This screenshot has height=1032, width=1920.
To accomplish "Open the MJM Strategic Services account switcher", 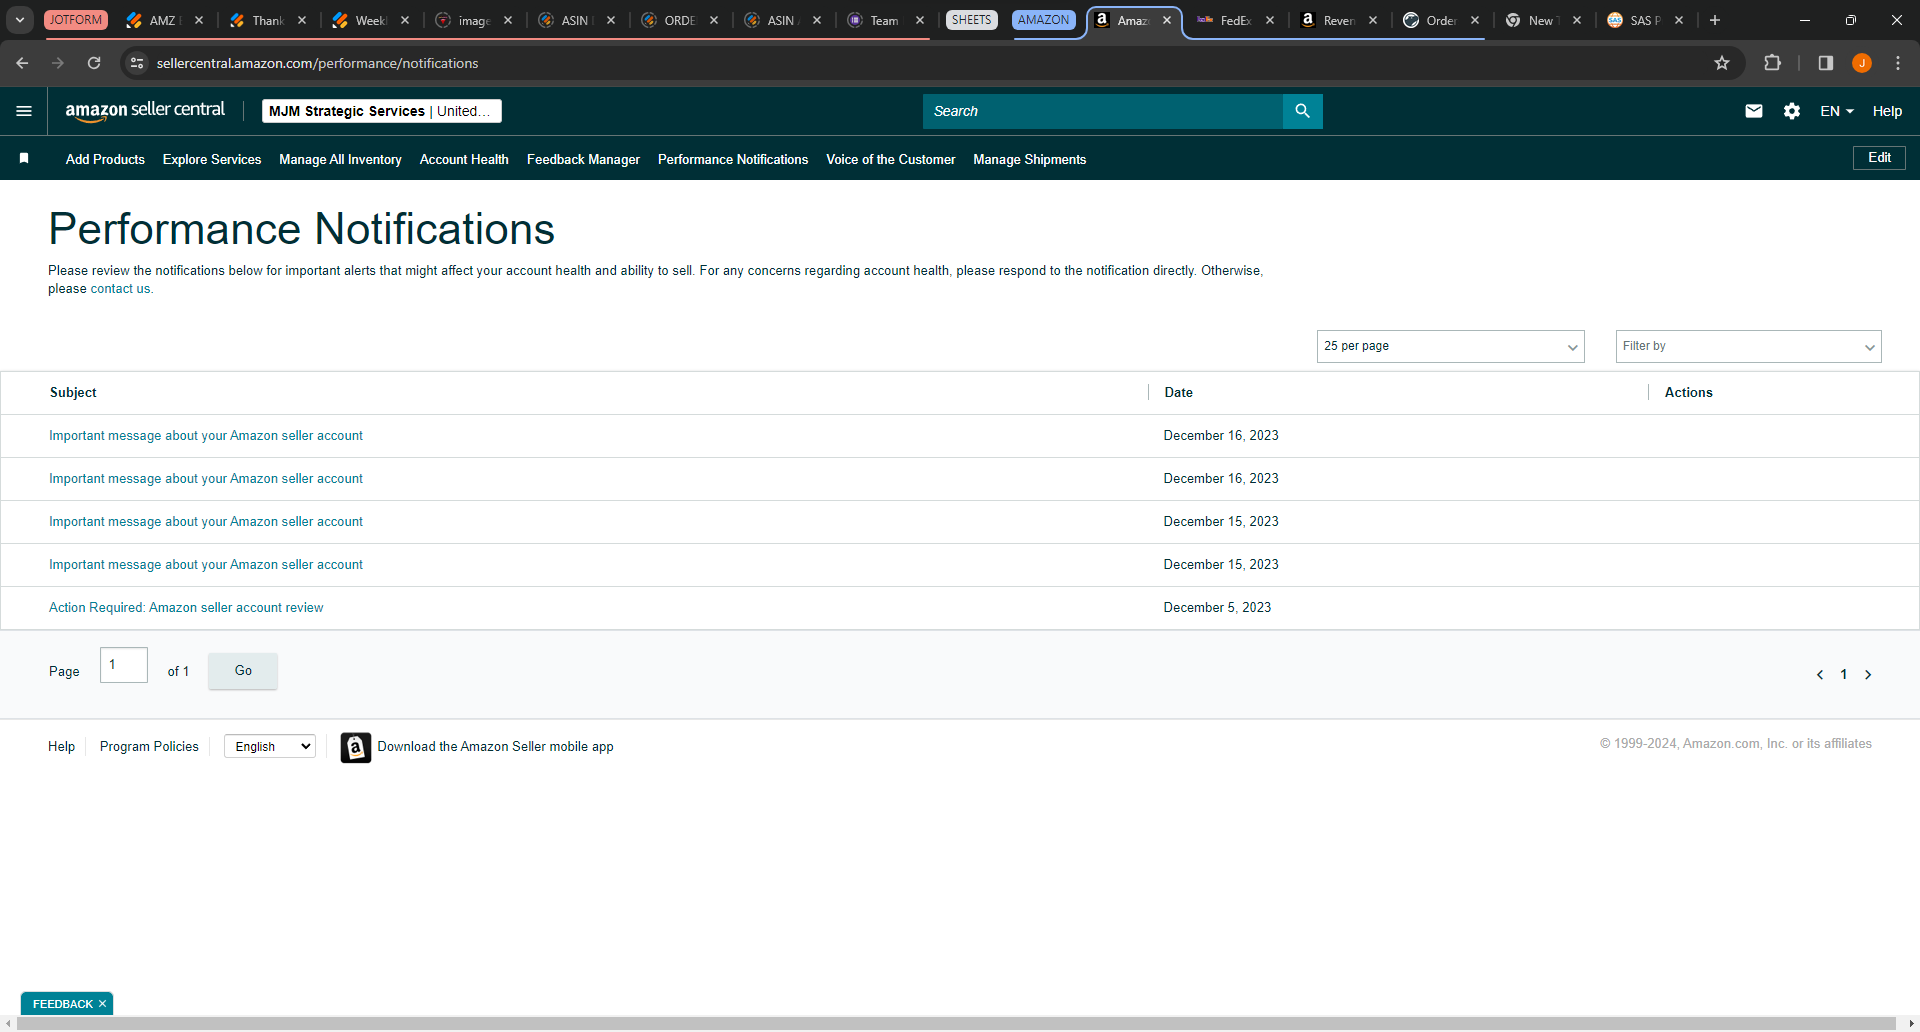I will coord(382,111).
